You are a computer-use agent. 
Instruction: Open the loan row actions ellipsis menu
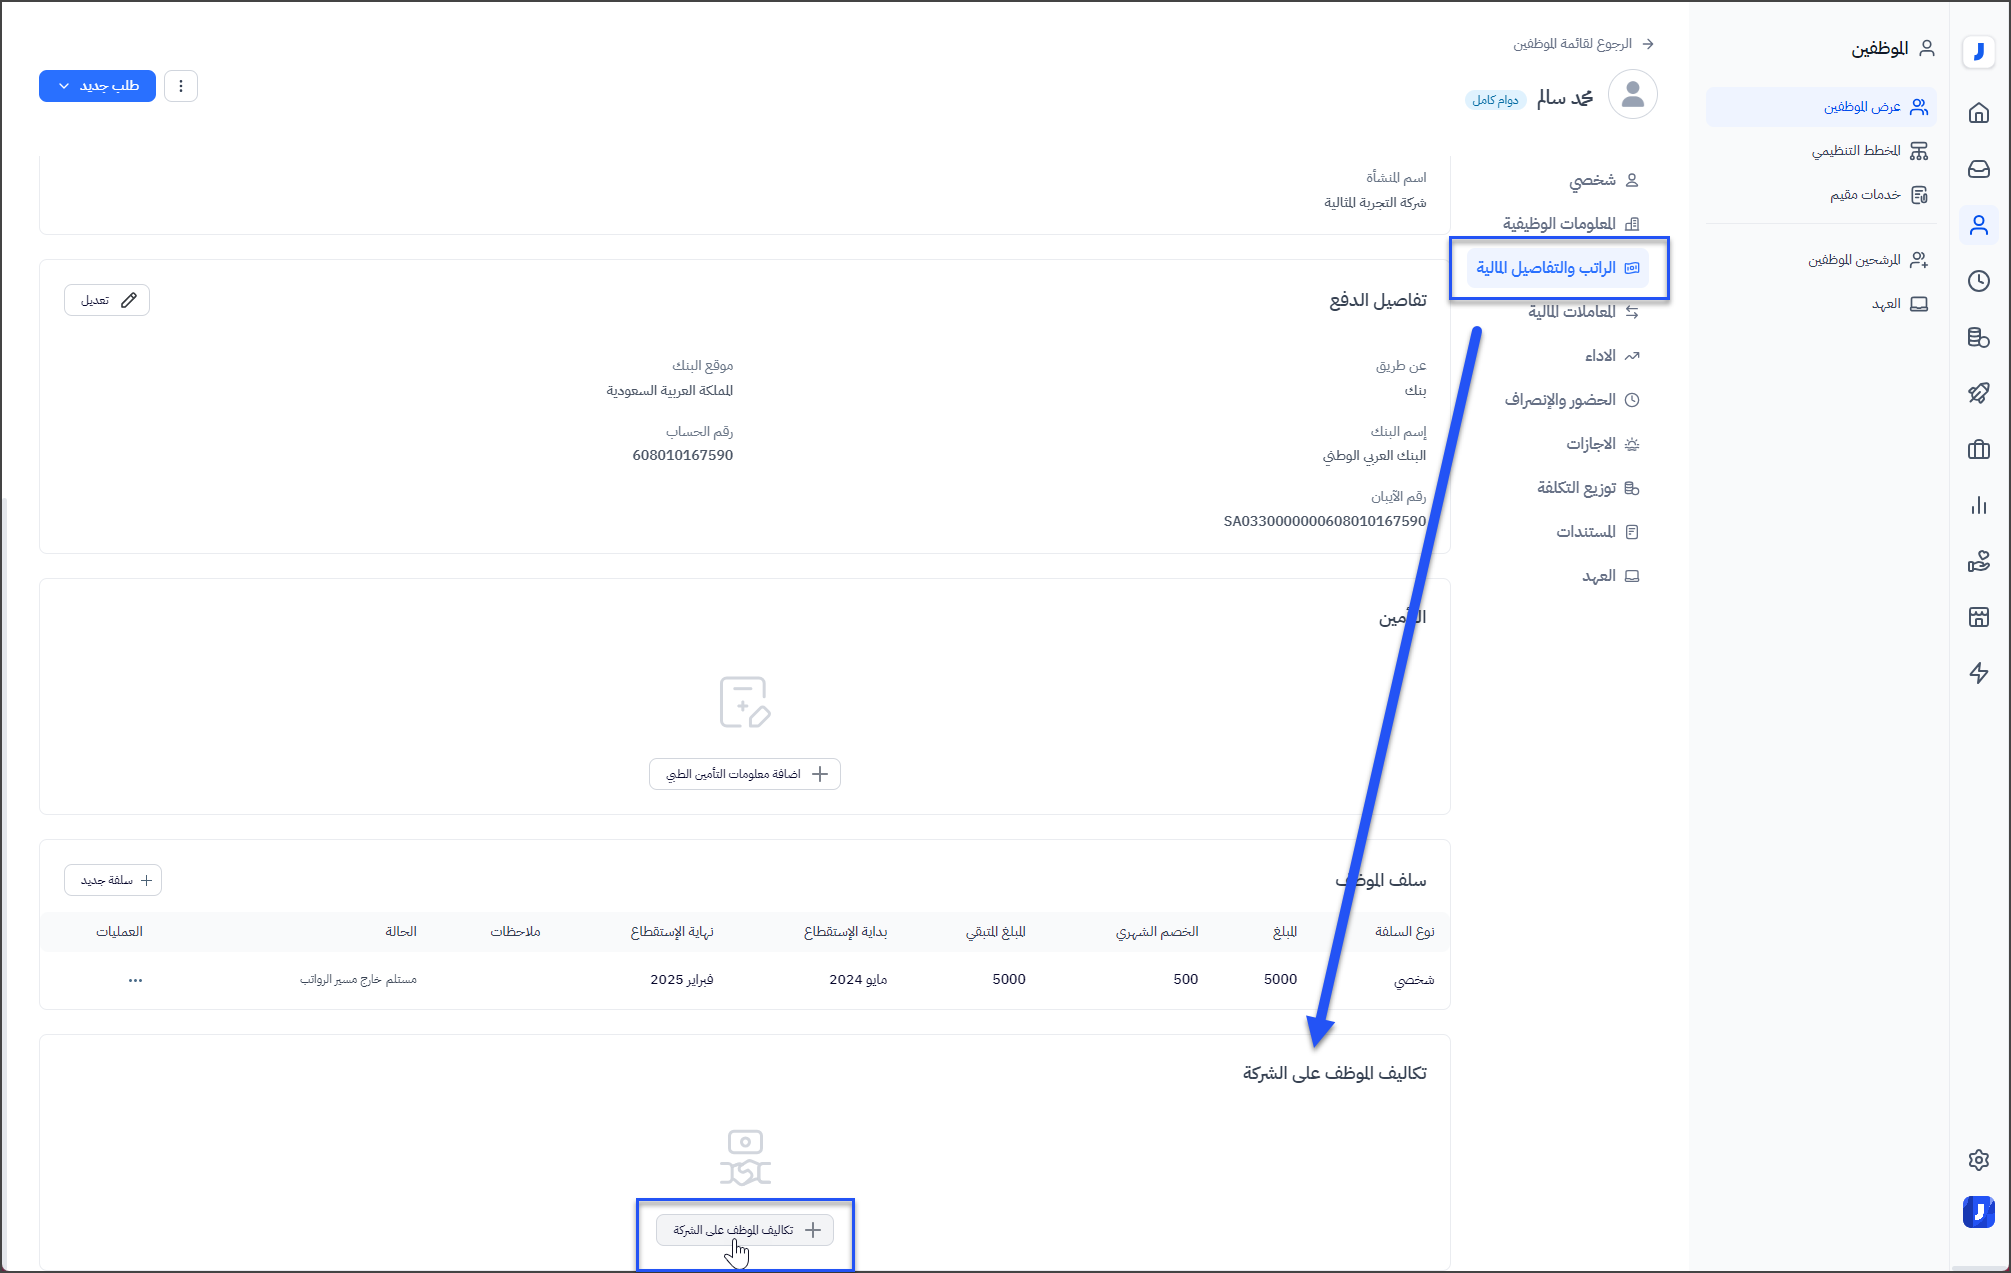pos(135,980)
